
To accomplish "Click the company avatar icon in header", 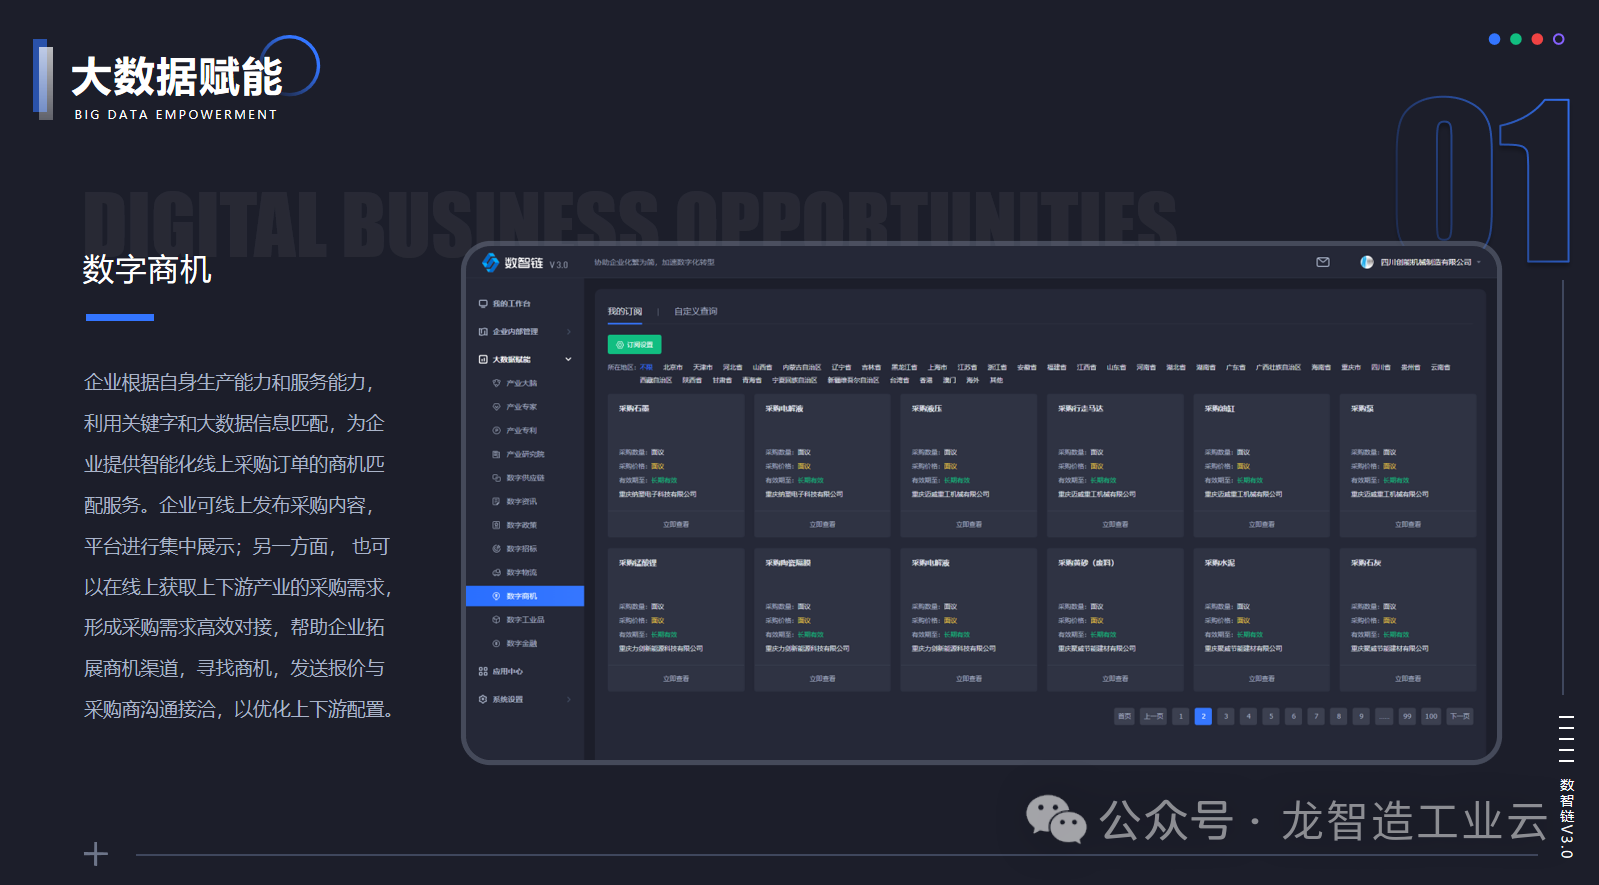I will (1366, 262).
